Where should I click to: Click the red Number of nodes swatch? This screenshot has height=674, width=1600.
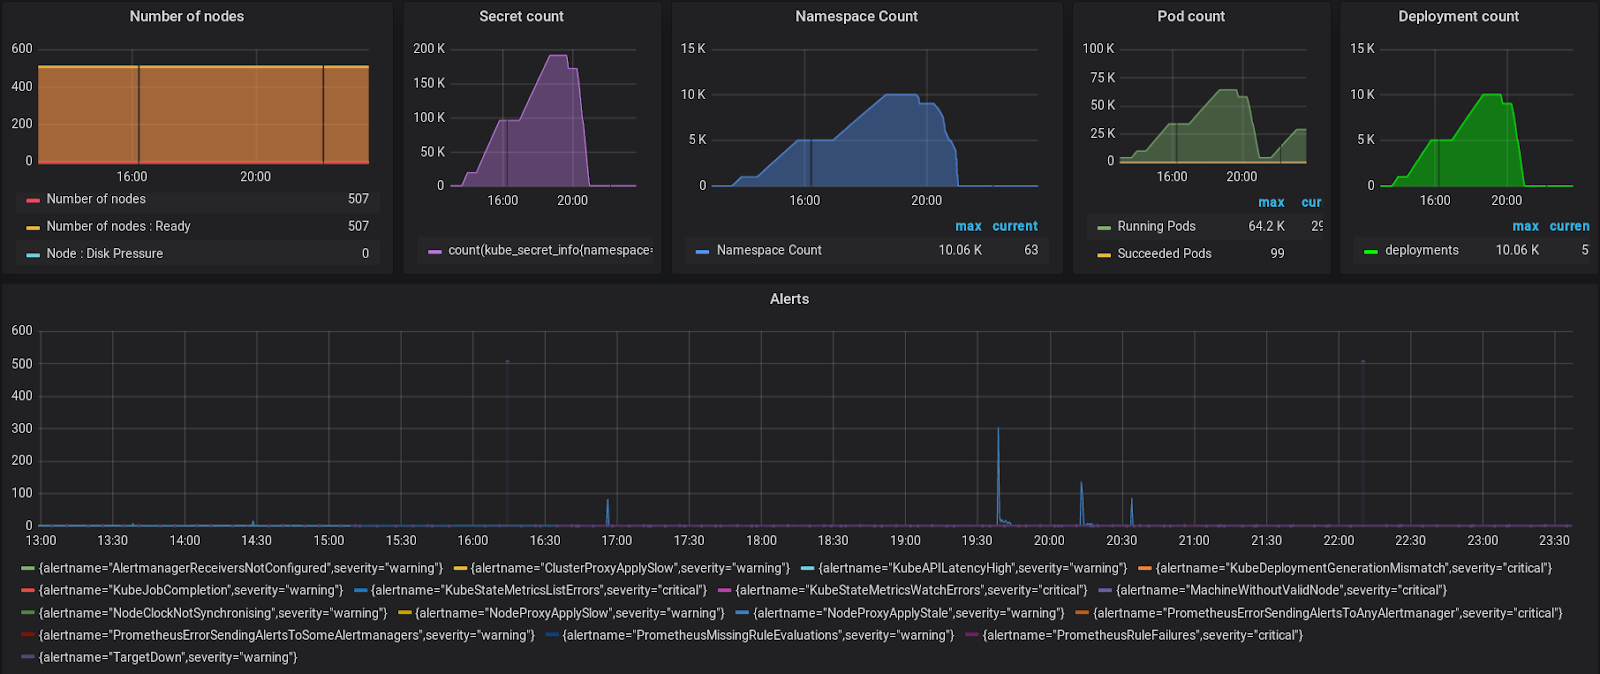[x=33, y=200]
